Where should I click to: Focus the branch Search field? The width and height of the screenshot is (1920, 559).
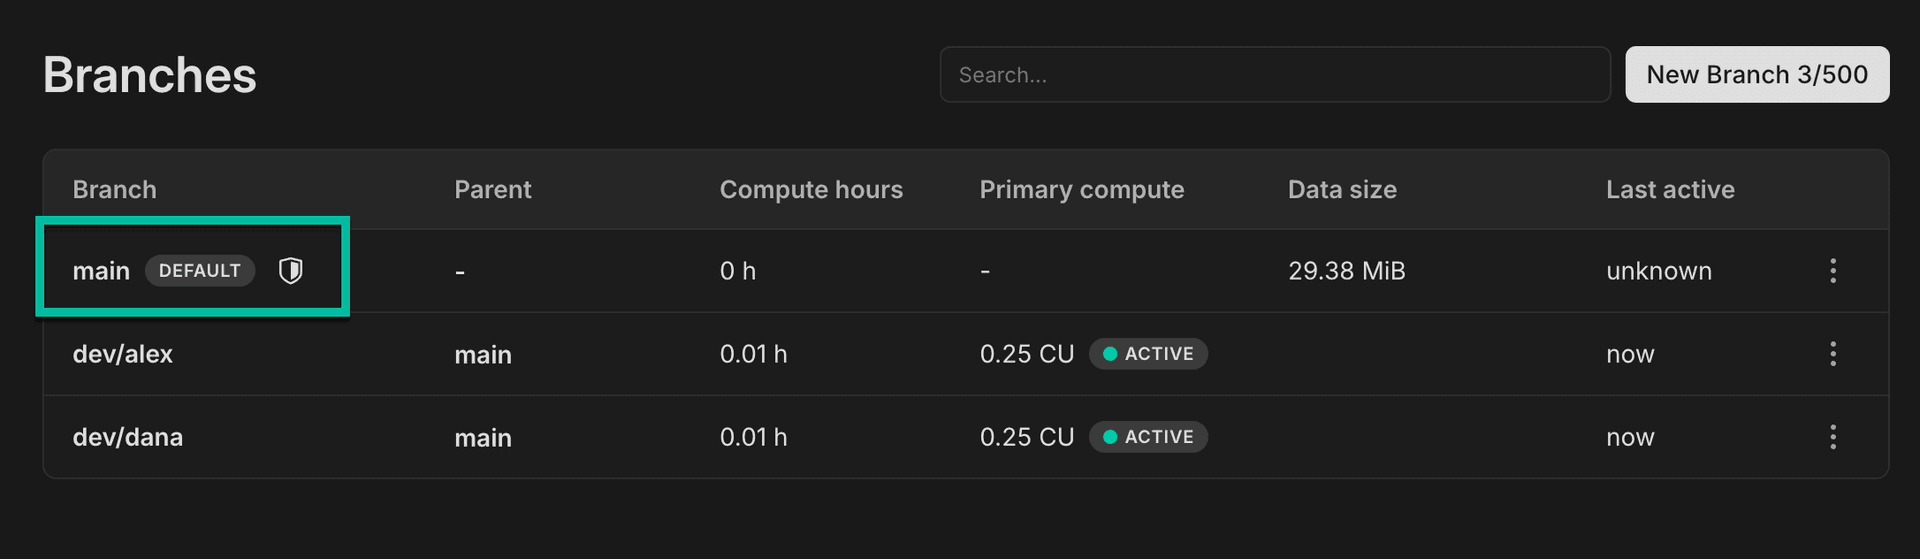1274,75
